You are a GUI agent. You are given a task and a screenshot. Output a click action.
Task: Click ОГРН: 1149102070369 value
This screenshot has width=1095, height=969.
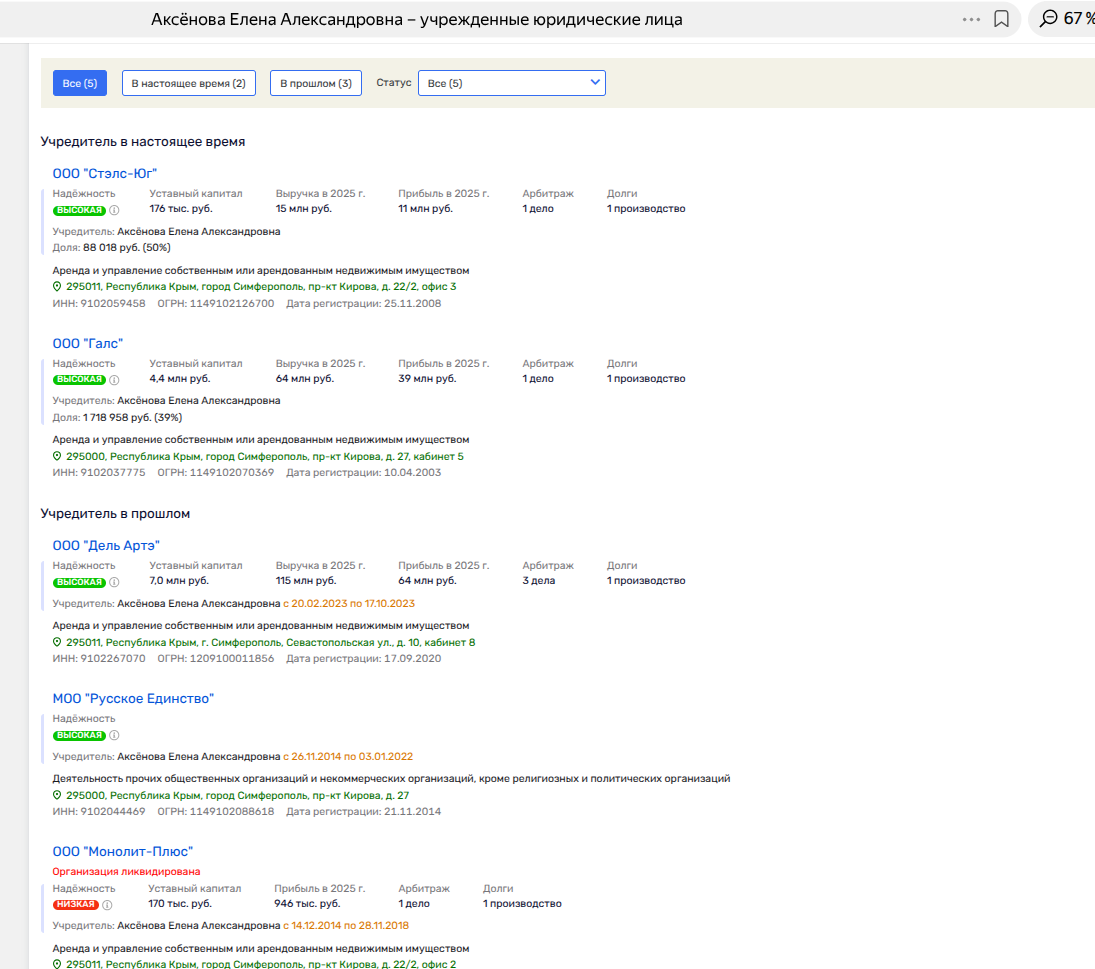point(216,473)
